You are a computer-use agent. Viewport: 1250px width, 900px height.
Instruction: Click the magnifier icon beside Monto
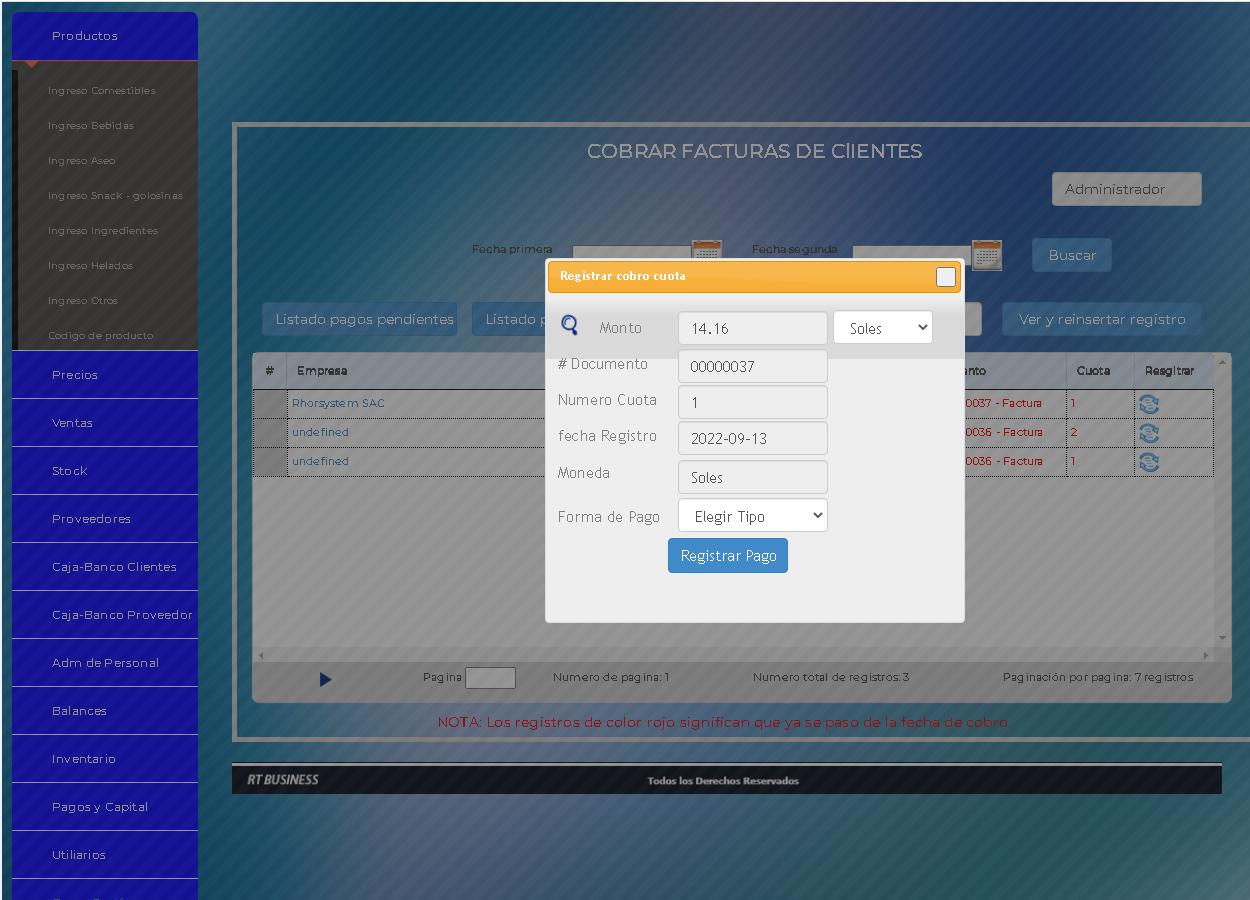click(x=569, y=325)
